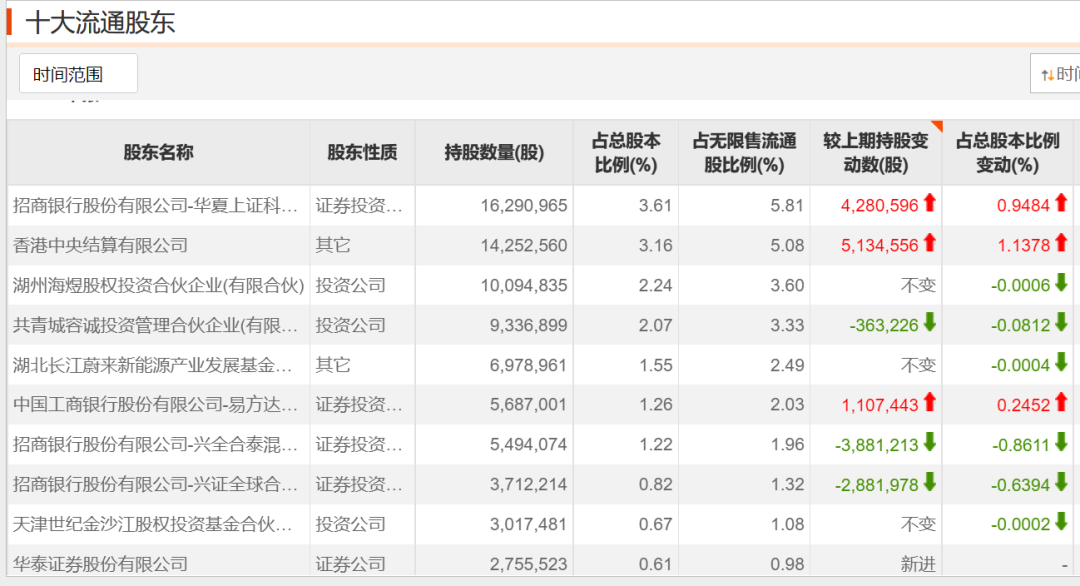Click the red up arrow beside 5,134,556
This screenshot has width=1080, height=586.
929,243
